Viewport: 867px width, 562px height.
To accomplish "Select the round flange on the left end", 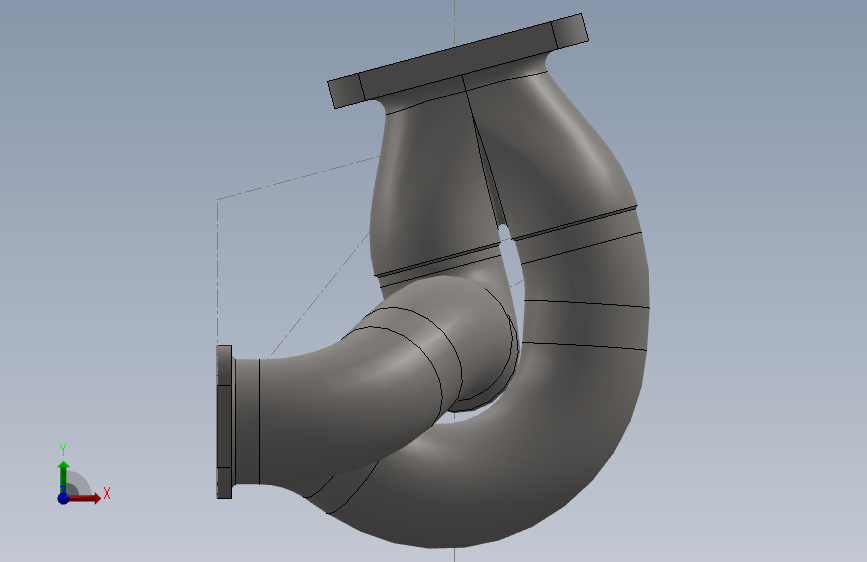I will pos(224,422).
